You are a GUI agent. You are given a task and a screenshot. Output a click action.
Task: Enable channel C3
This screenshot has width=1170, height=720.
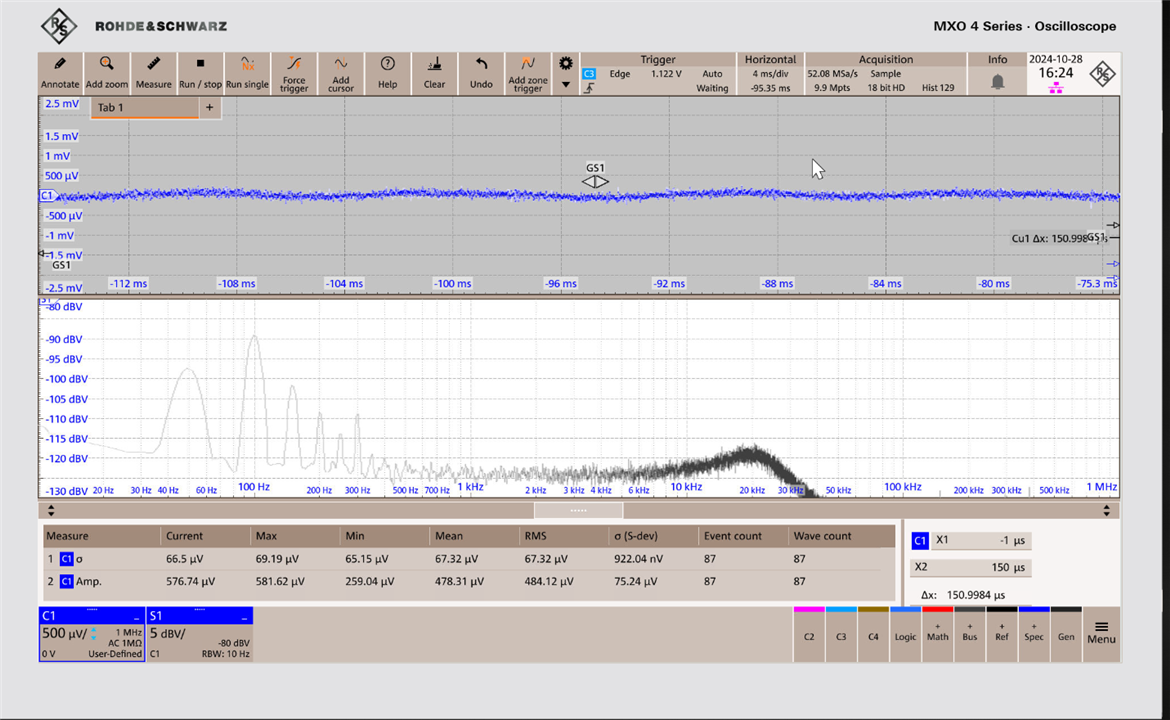(841, 634)
